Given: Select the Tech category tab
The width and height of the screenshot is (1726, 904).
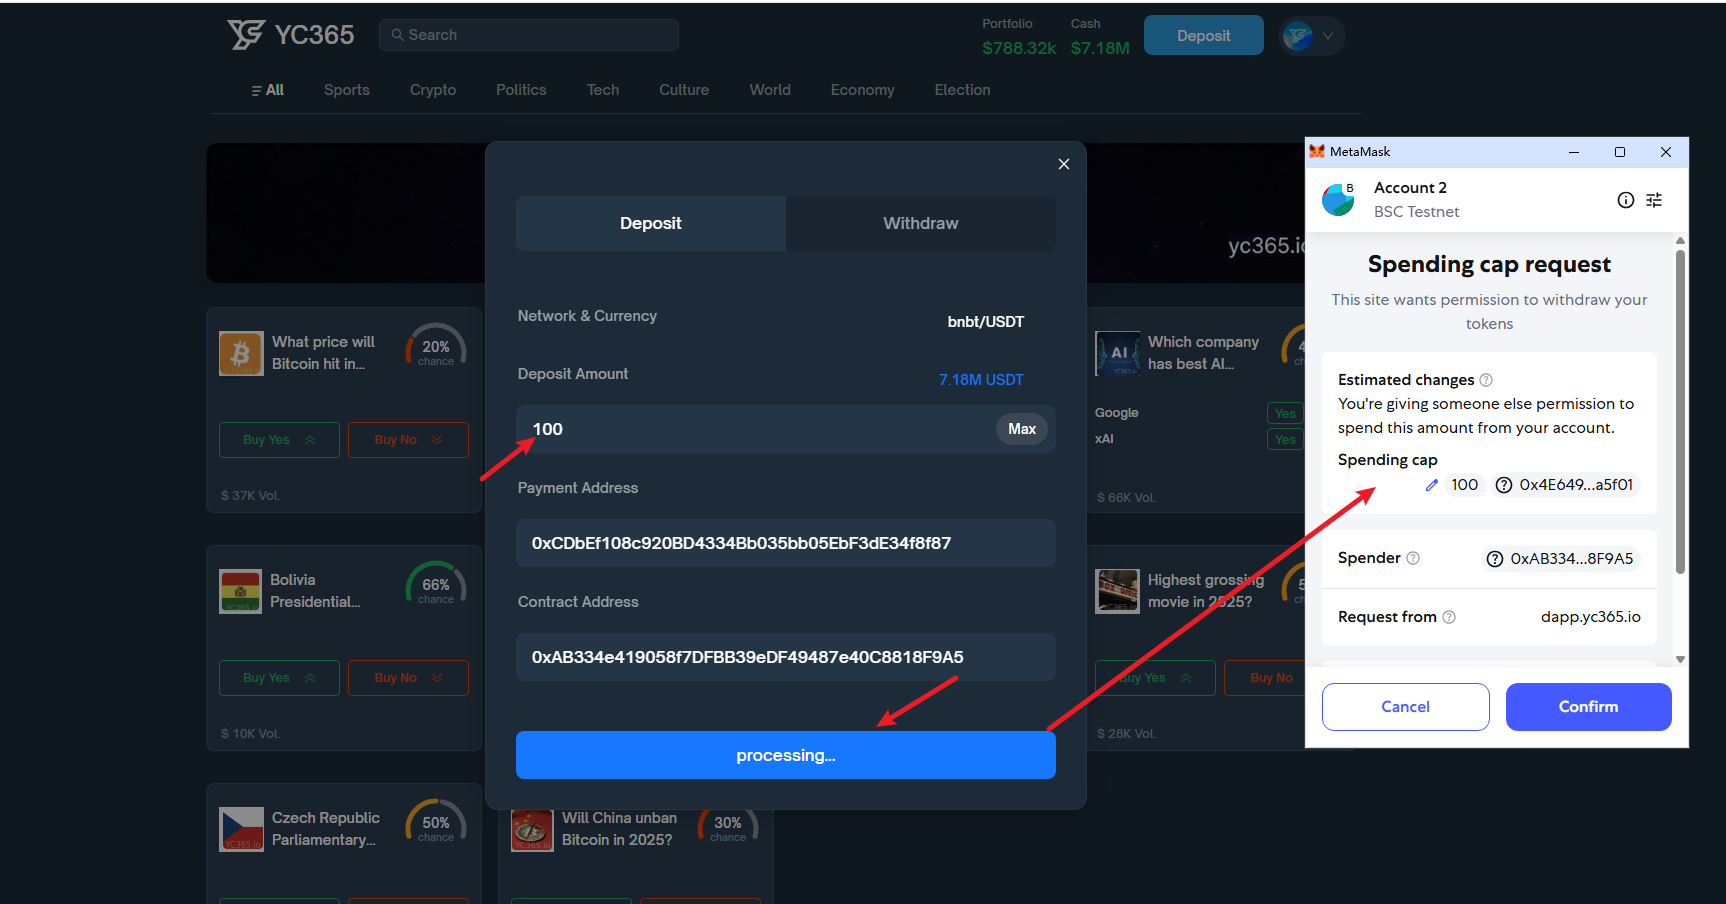Looking at the screenshot, I should pyautogui.click(x=603, y=90).
